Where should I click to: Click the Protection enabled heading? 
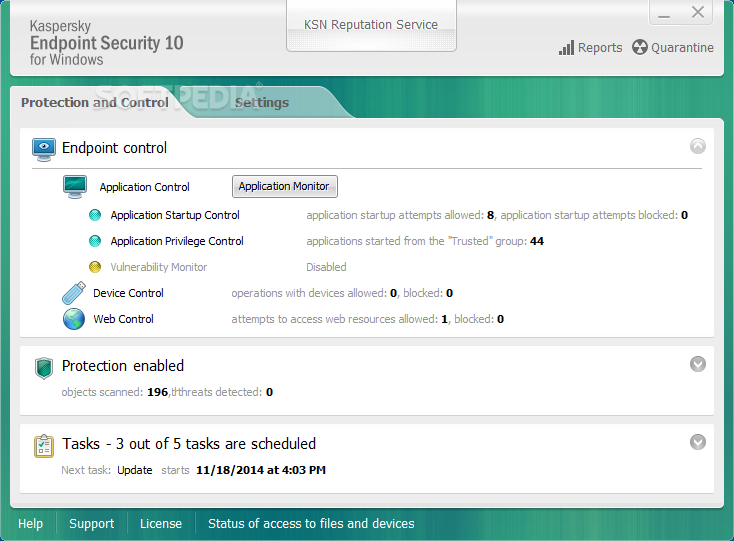(x=123, y=366)
